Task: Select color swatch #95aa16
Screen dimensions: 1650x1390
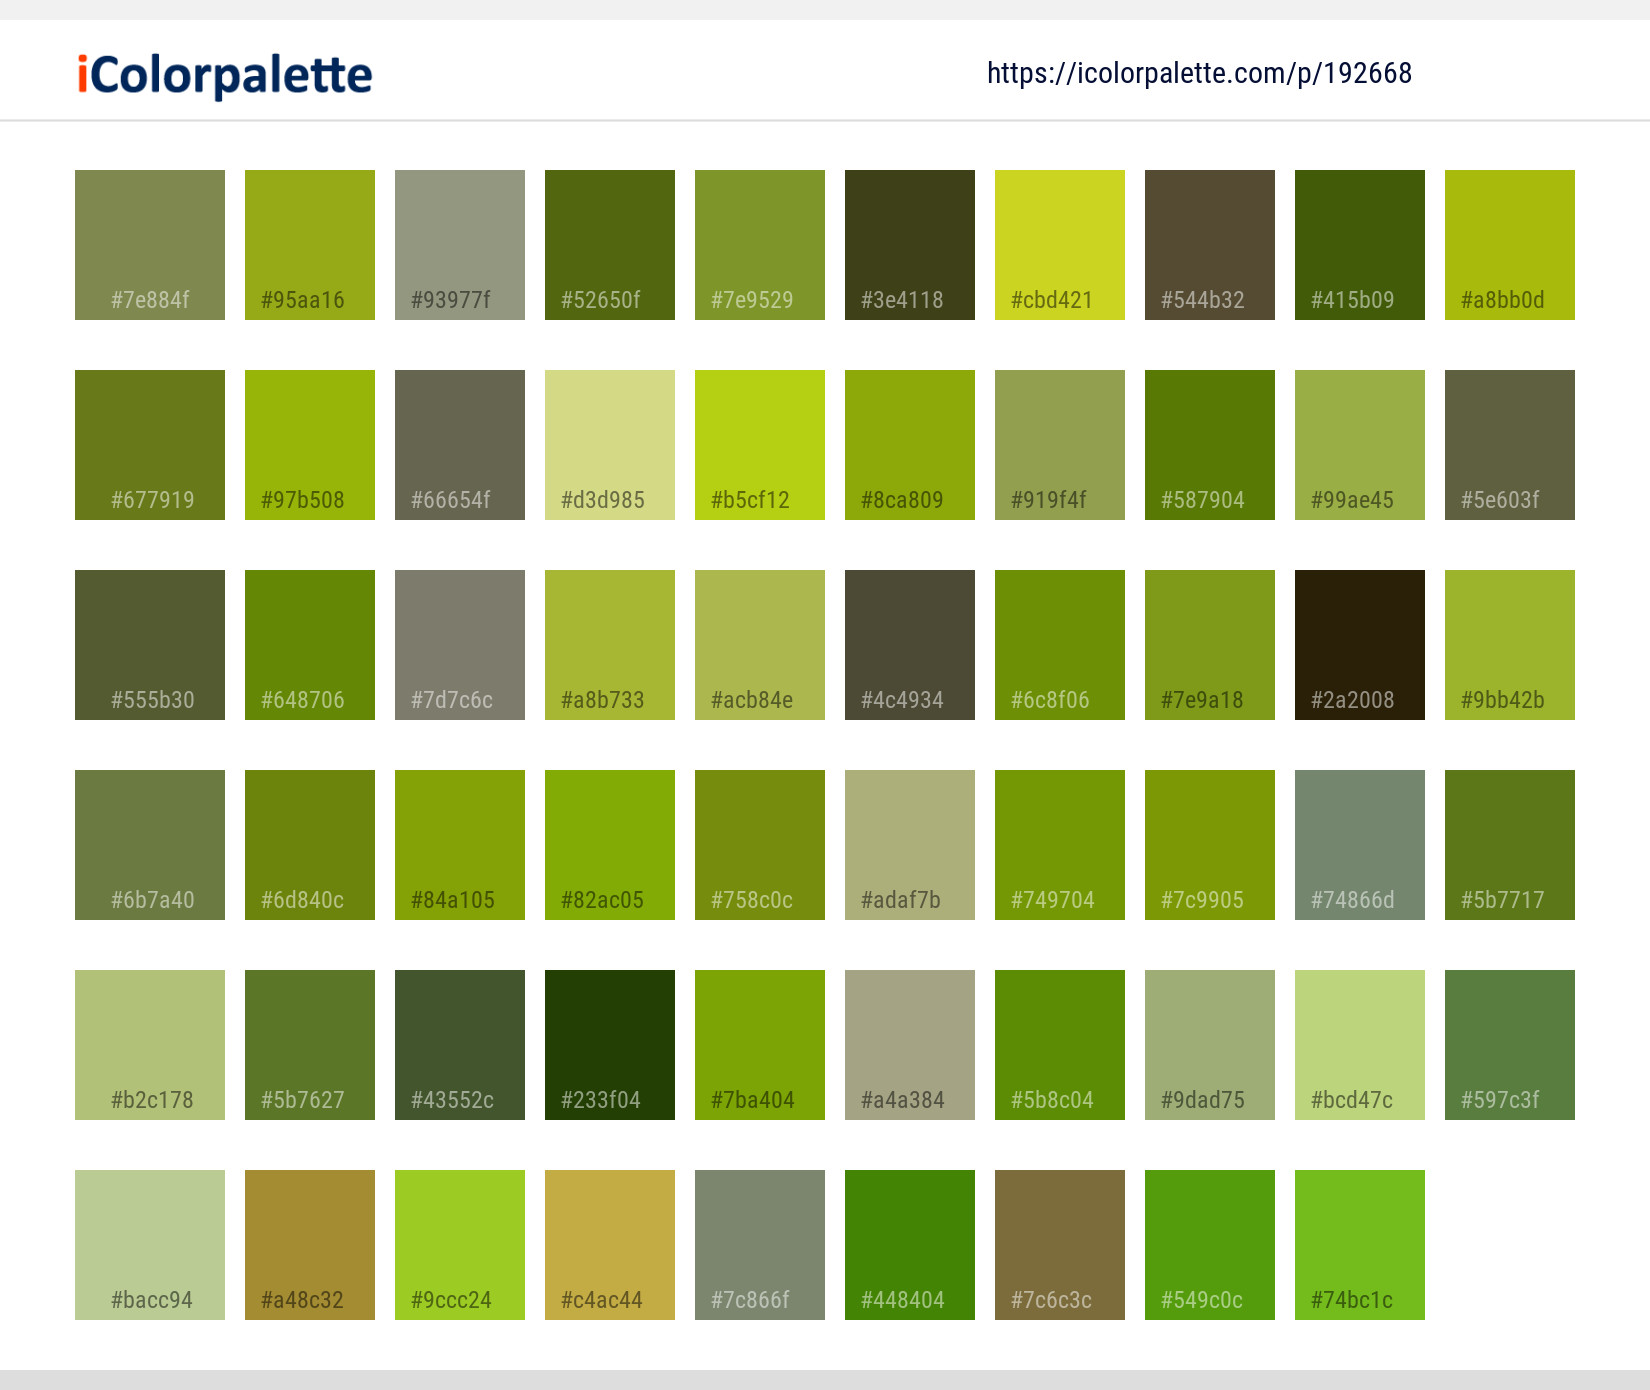Action: tap(310, 245)
